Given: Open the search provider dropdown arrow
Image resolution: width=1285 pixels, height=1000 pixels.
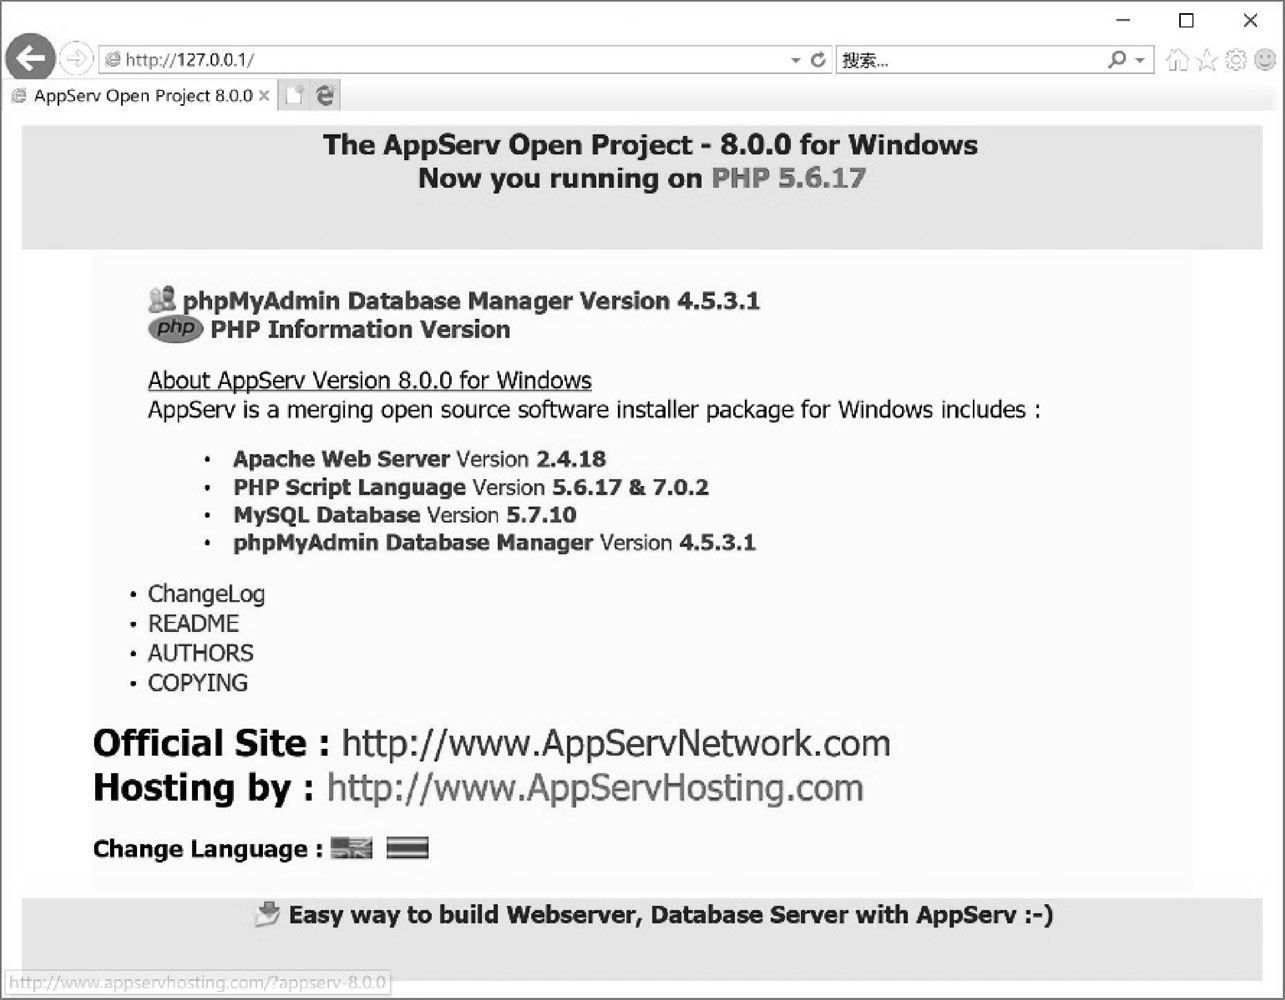Looking at the screenshot, I should pos(1140,60).
